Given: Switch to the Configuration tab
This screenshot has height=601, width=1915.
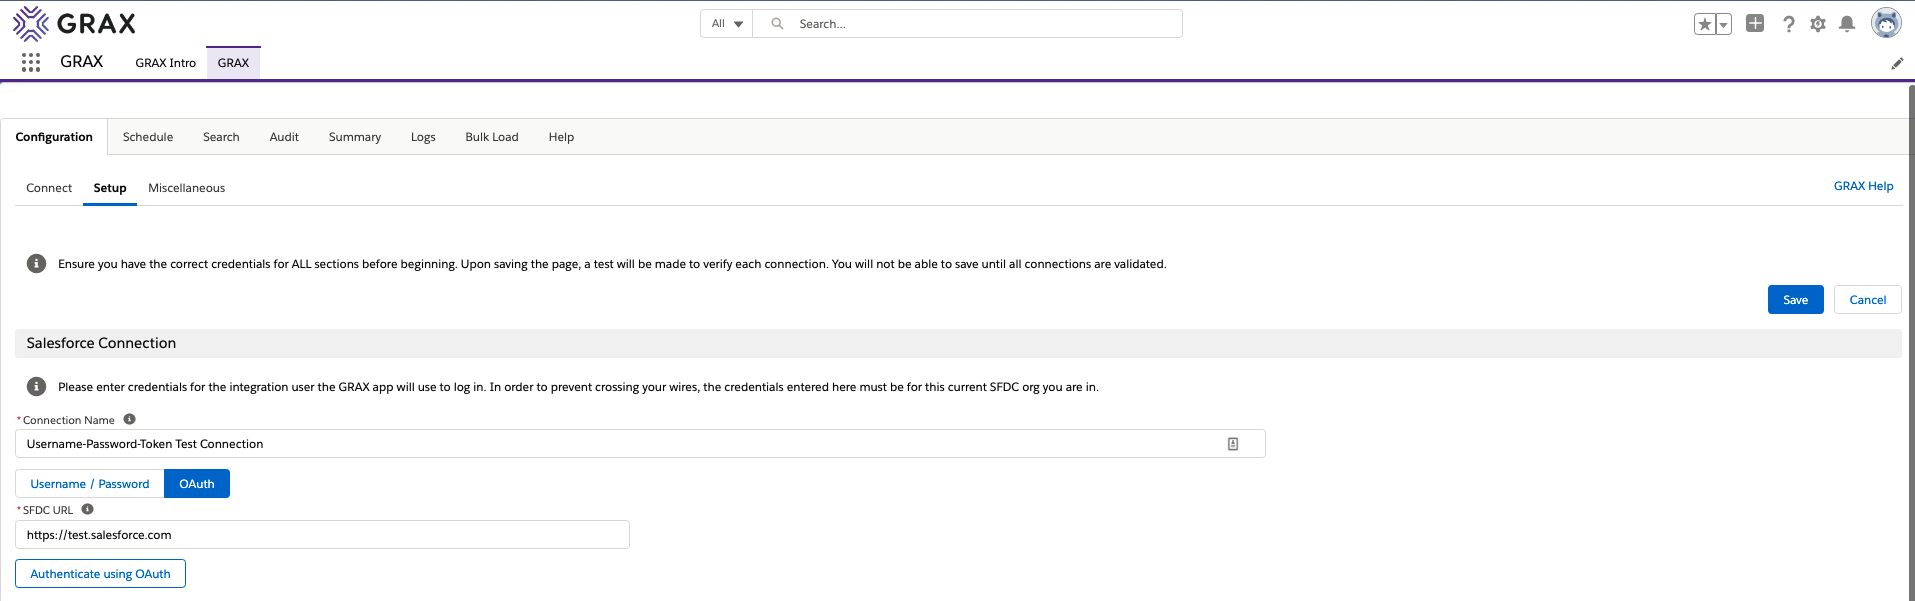Looking at the screenshot, I should point(54,137).
